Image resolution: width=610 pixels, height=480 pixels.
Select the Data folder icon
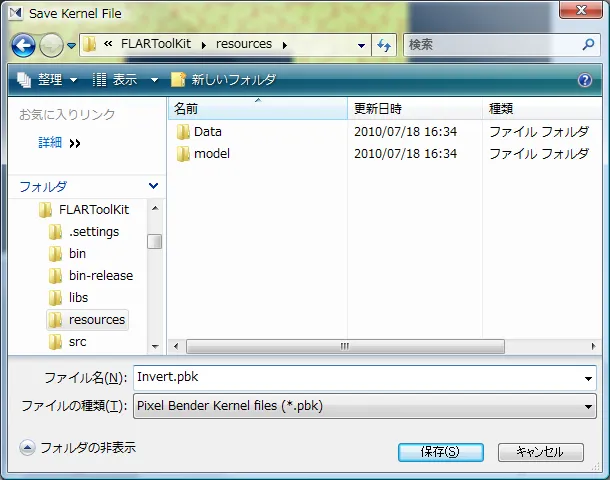183,132
